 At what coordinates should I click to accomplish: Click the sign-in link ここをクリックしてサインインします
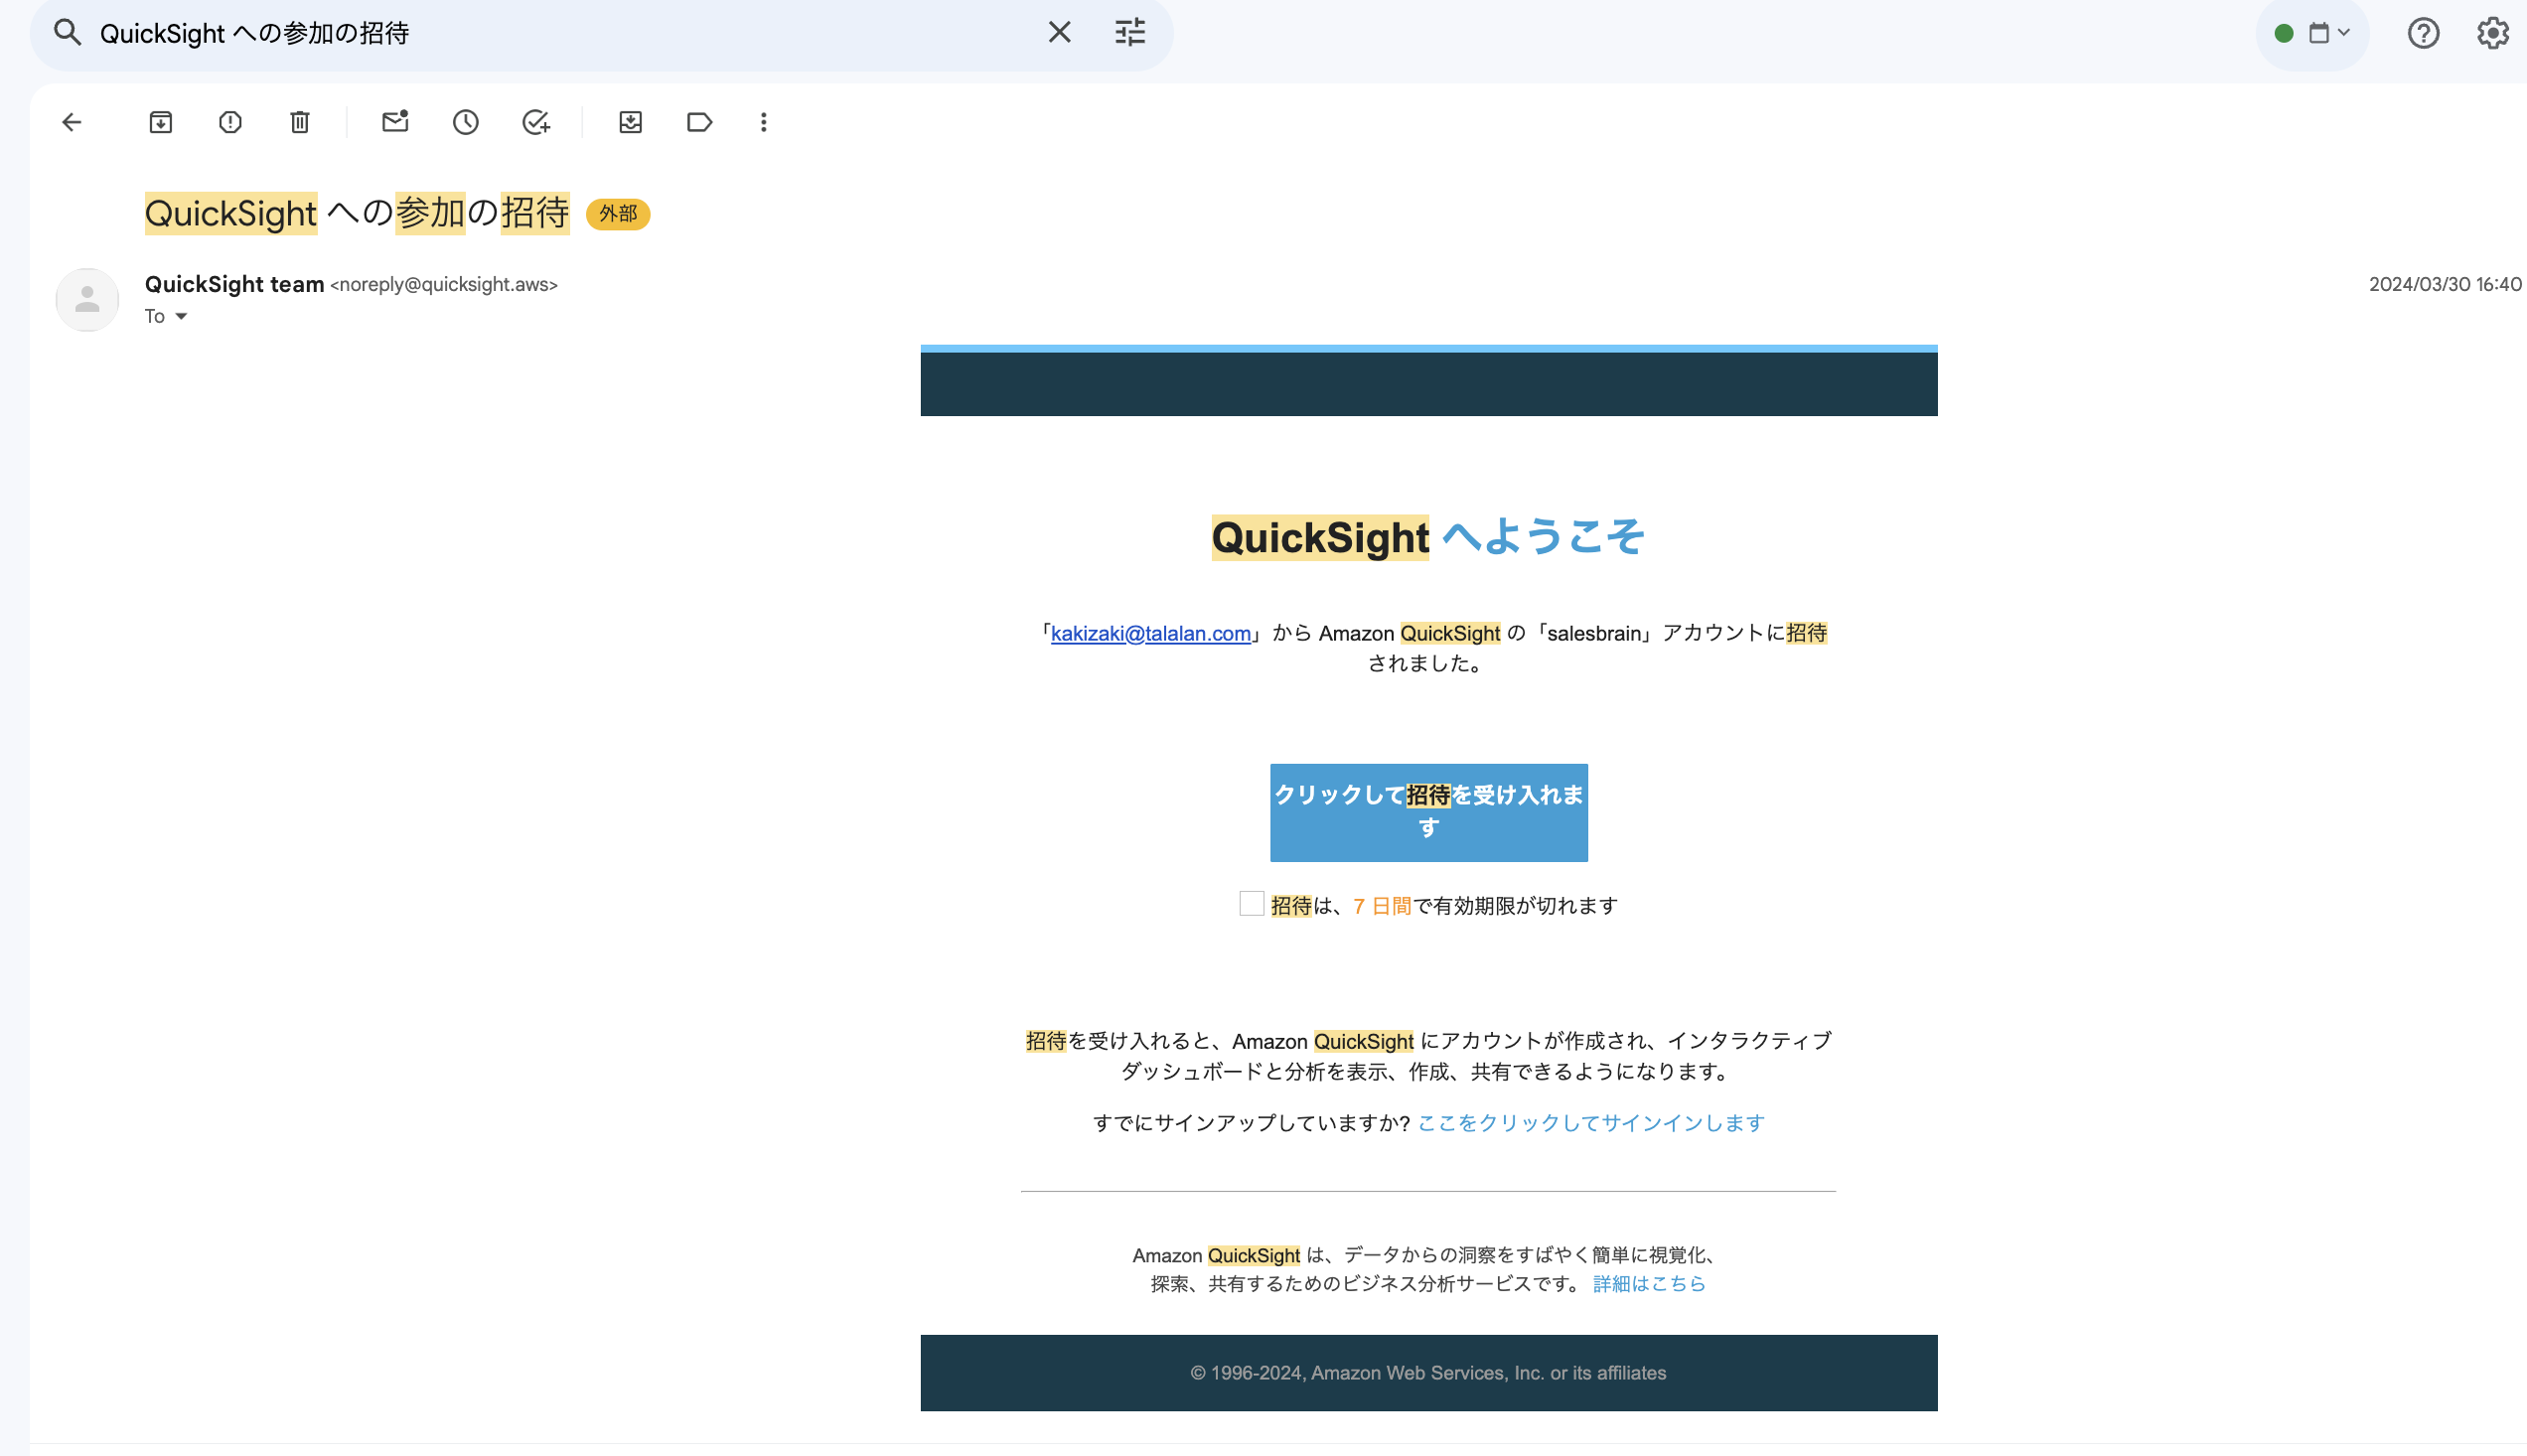[x=1591, y=1123]
